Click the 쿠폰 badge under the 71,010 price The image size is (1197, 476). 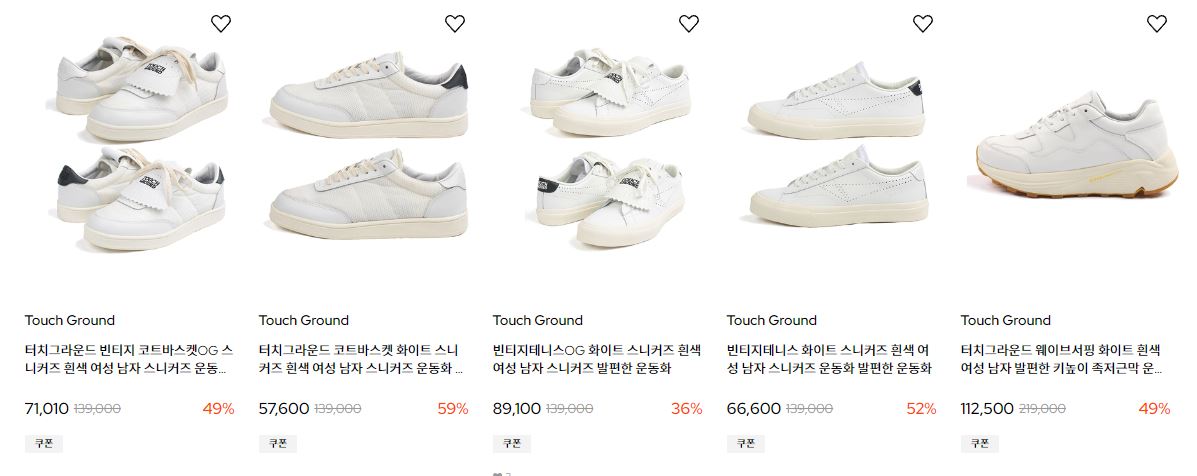[x=44, y=443]
